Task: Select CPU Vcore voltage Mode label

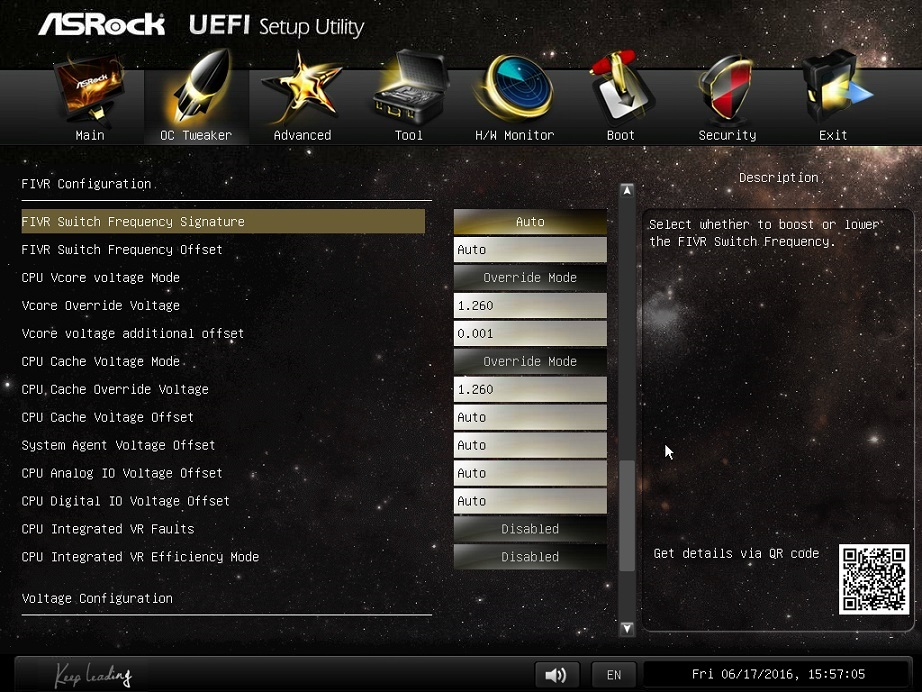Action: pos(101,278)
